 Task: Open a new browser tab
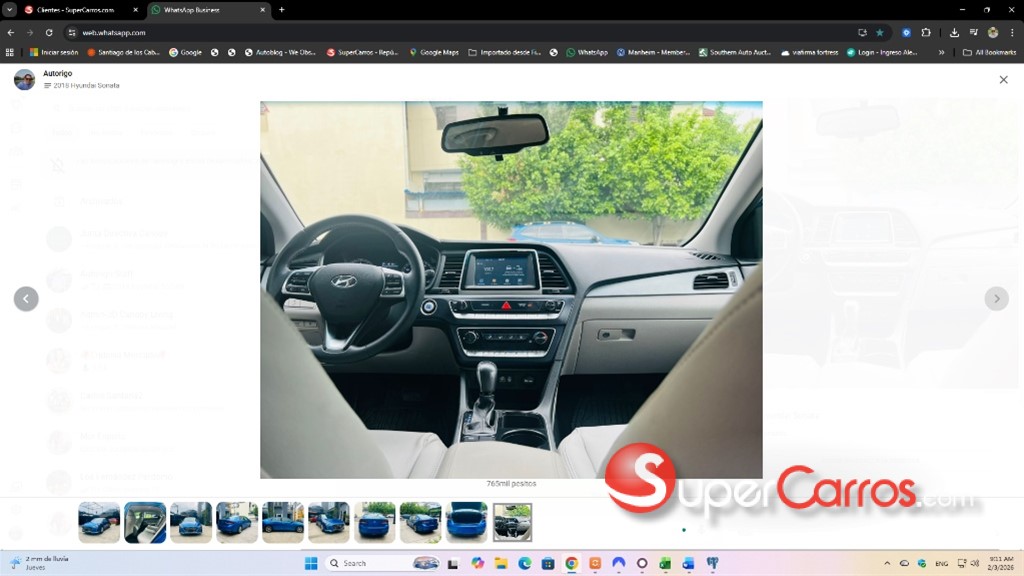click(282, 10)
